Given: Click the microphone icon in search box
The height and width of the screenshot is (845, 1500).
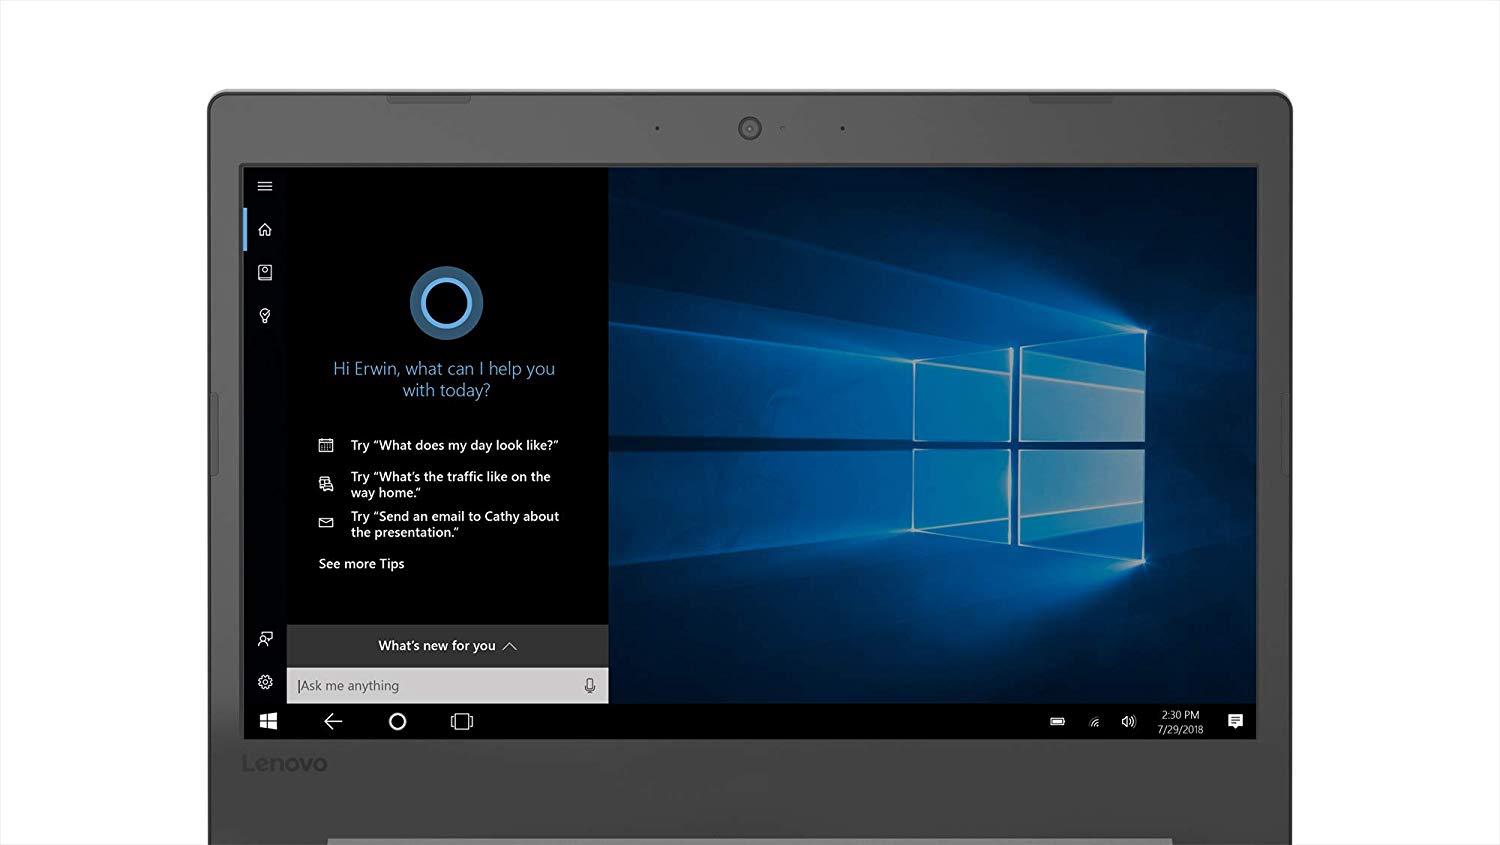Looking at the screenshot, I should click(x=589, y=686).
